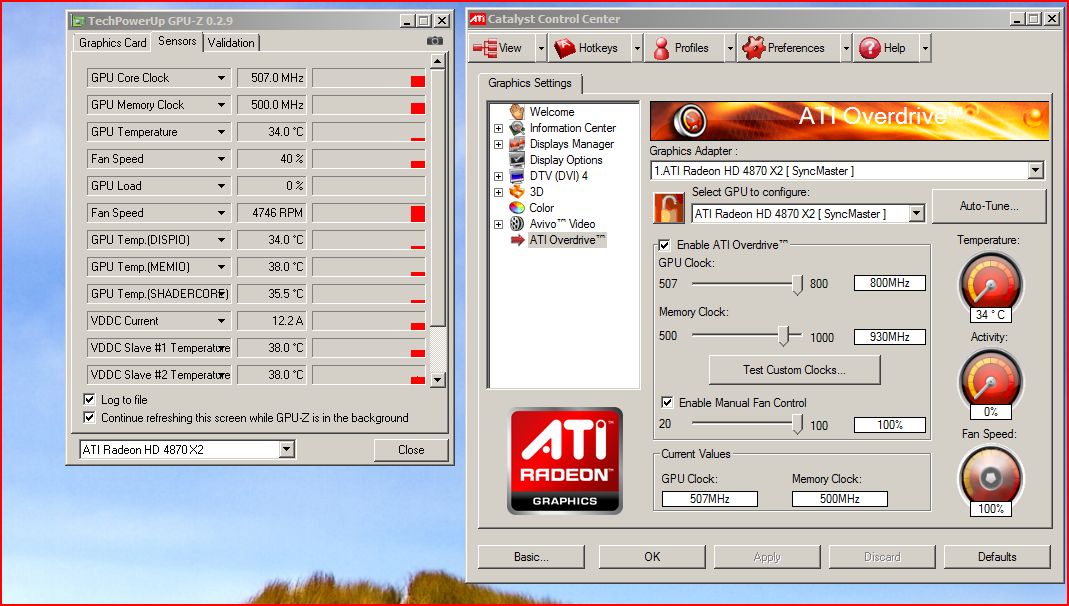Open the Preferences gear icon
This screenshot has width=1069, height=606.
tap(753, 48)
